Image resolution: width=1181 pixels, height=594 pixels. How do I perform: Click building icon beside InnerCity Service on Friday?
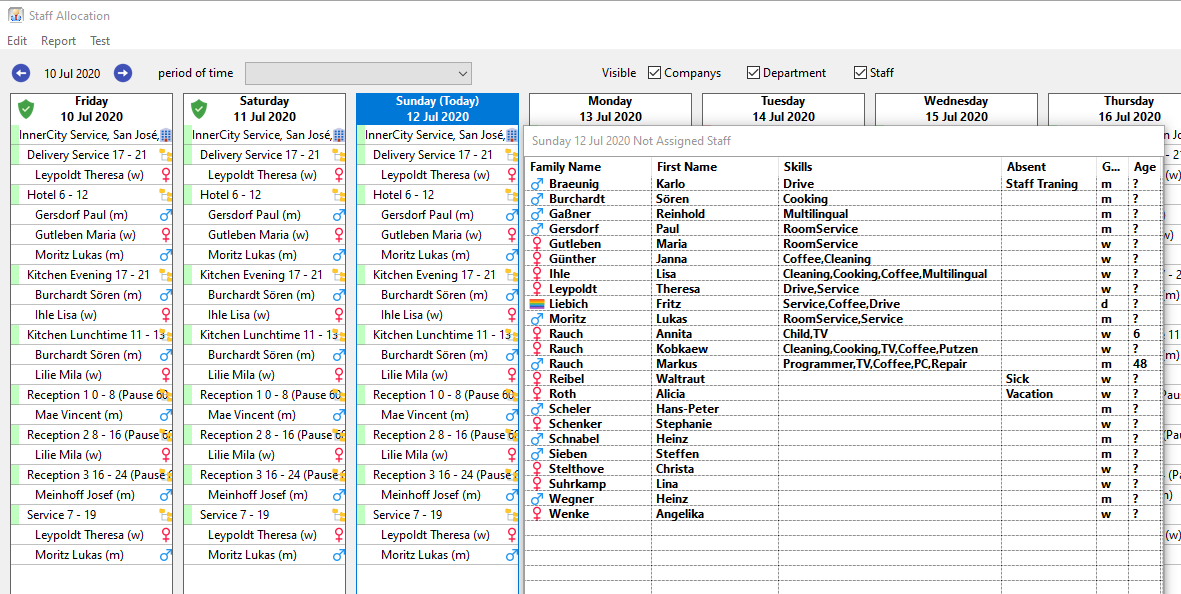166,135
